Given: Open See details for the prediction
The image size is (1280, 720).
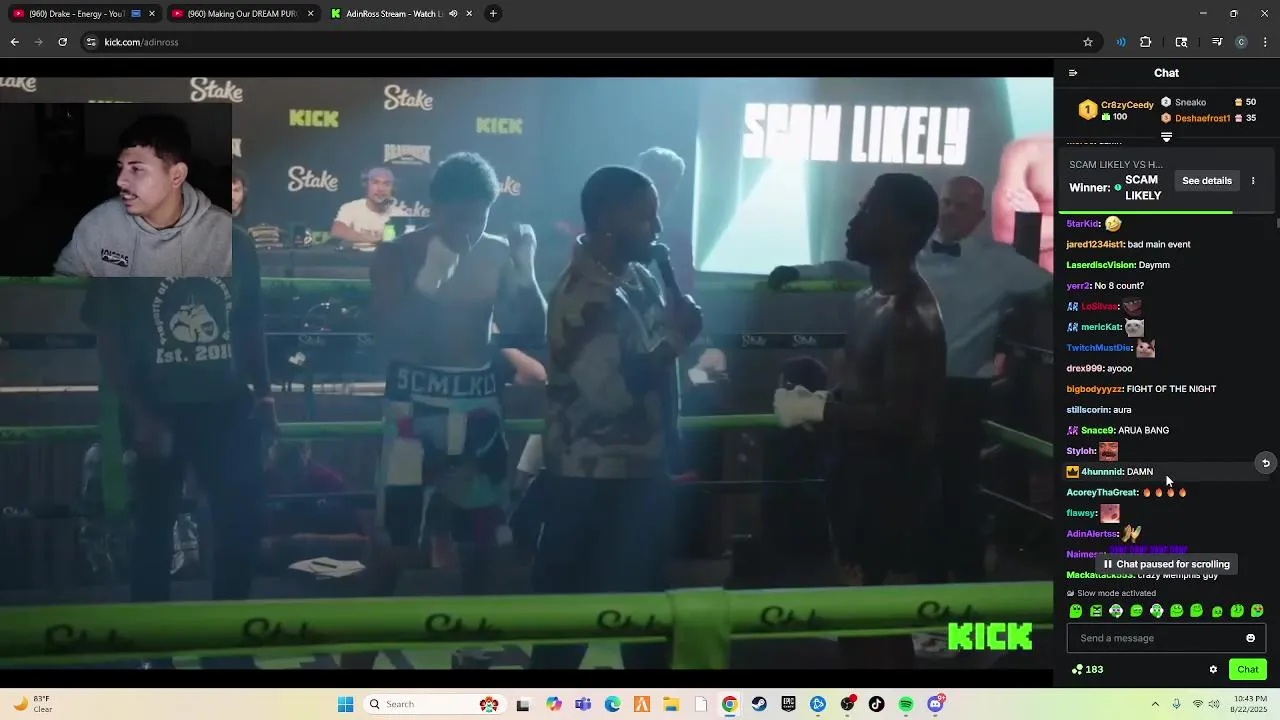Looking at the screenshot, I should pyautogui.click(x=1207, y=181).
